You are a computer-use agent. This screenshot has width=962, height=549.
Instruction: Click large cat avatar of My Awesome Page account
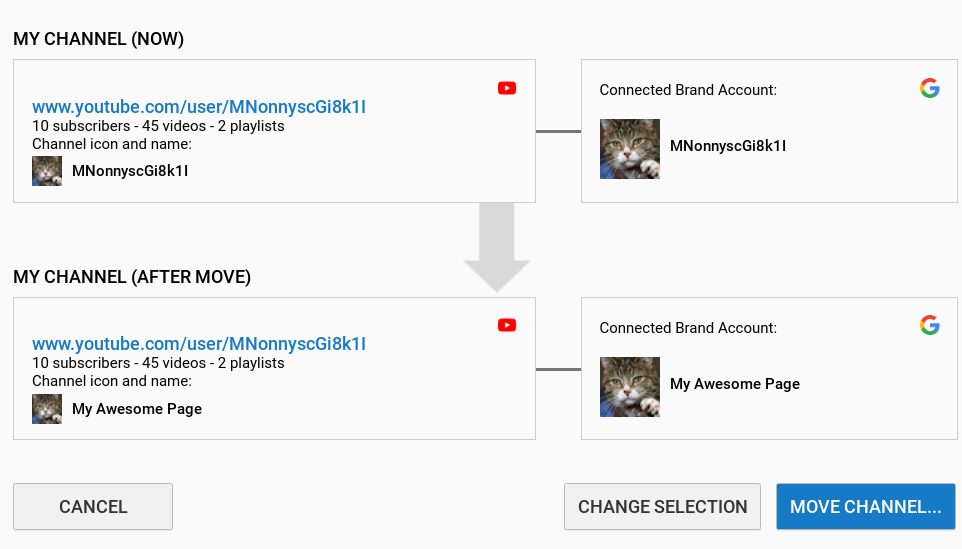tap(630, 387)
